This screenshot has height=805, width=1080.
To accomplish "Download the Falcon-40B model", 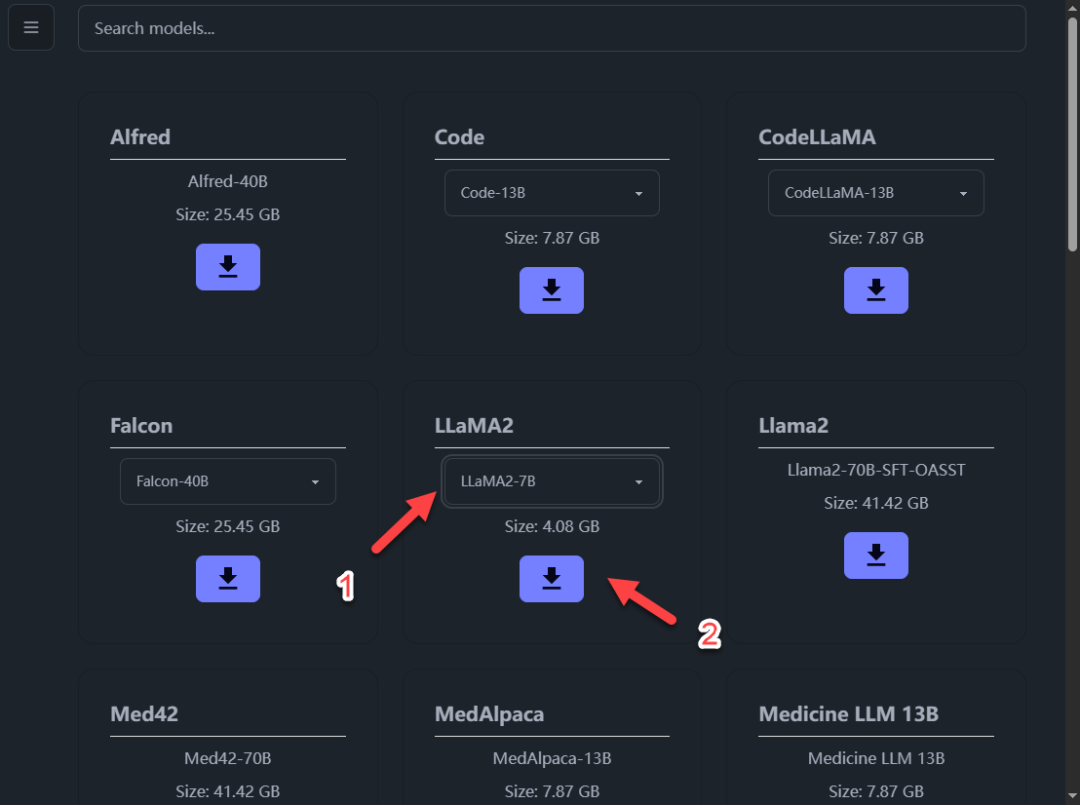I will point(228,578).
